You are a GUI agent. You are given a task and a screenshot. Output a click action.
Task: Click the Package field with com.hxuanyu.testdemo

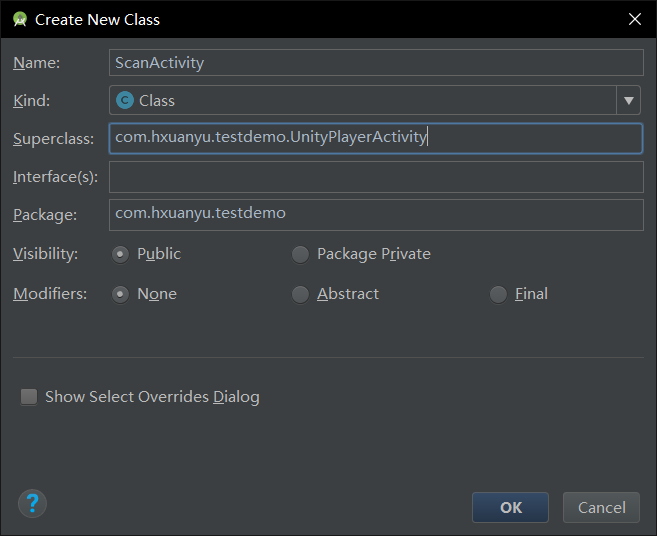(375, 214)
